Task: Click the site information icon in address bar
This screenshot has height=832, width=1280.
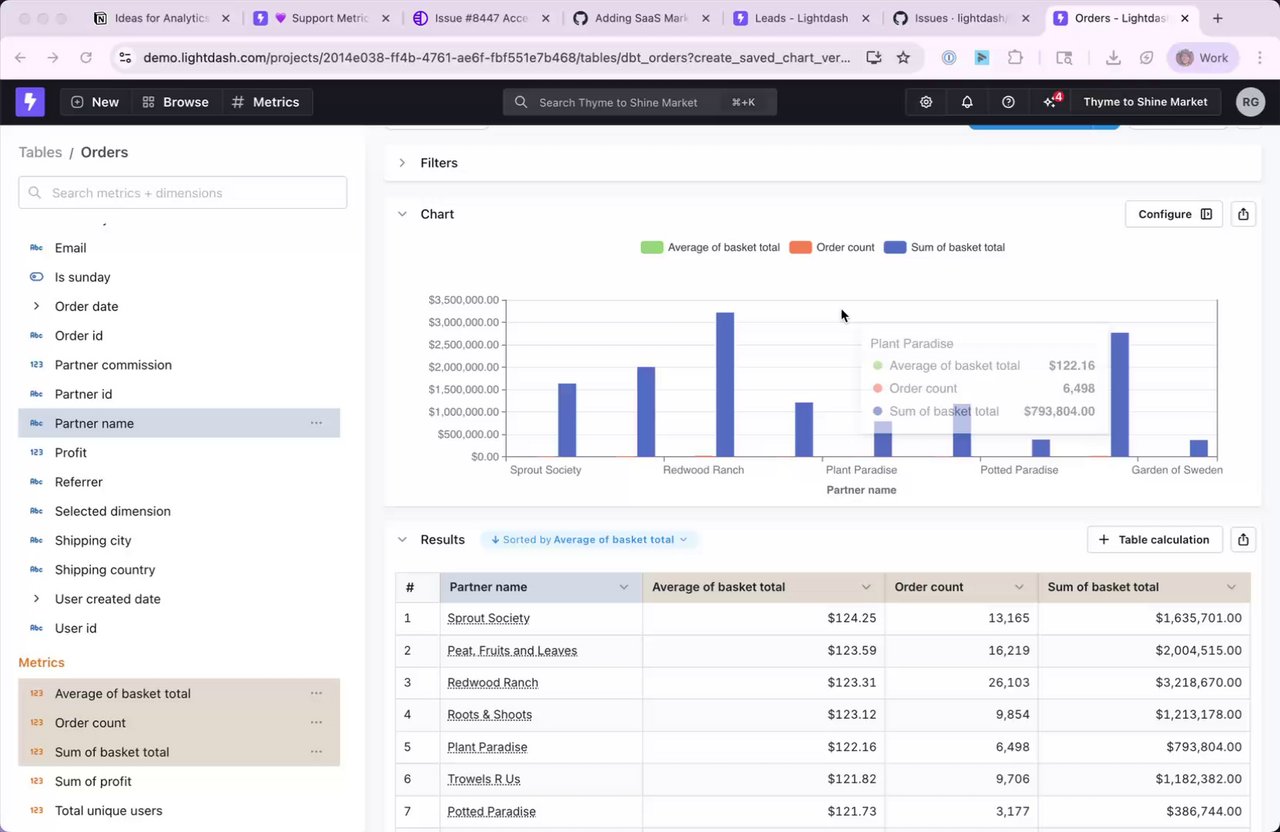Action: [125, 58]
